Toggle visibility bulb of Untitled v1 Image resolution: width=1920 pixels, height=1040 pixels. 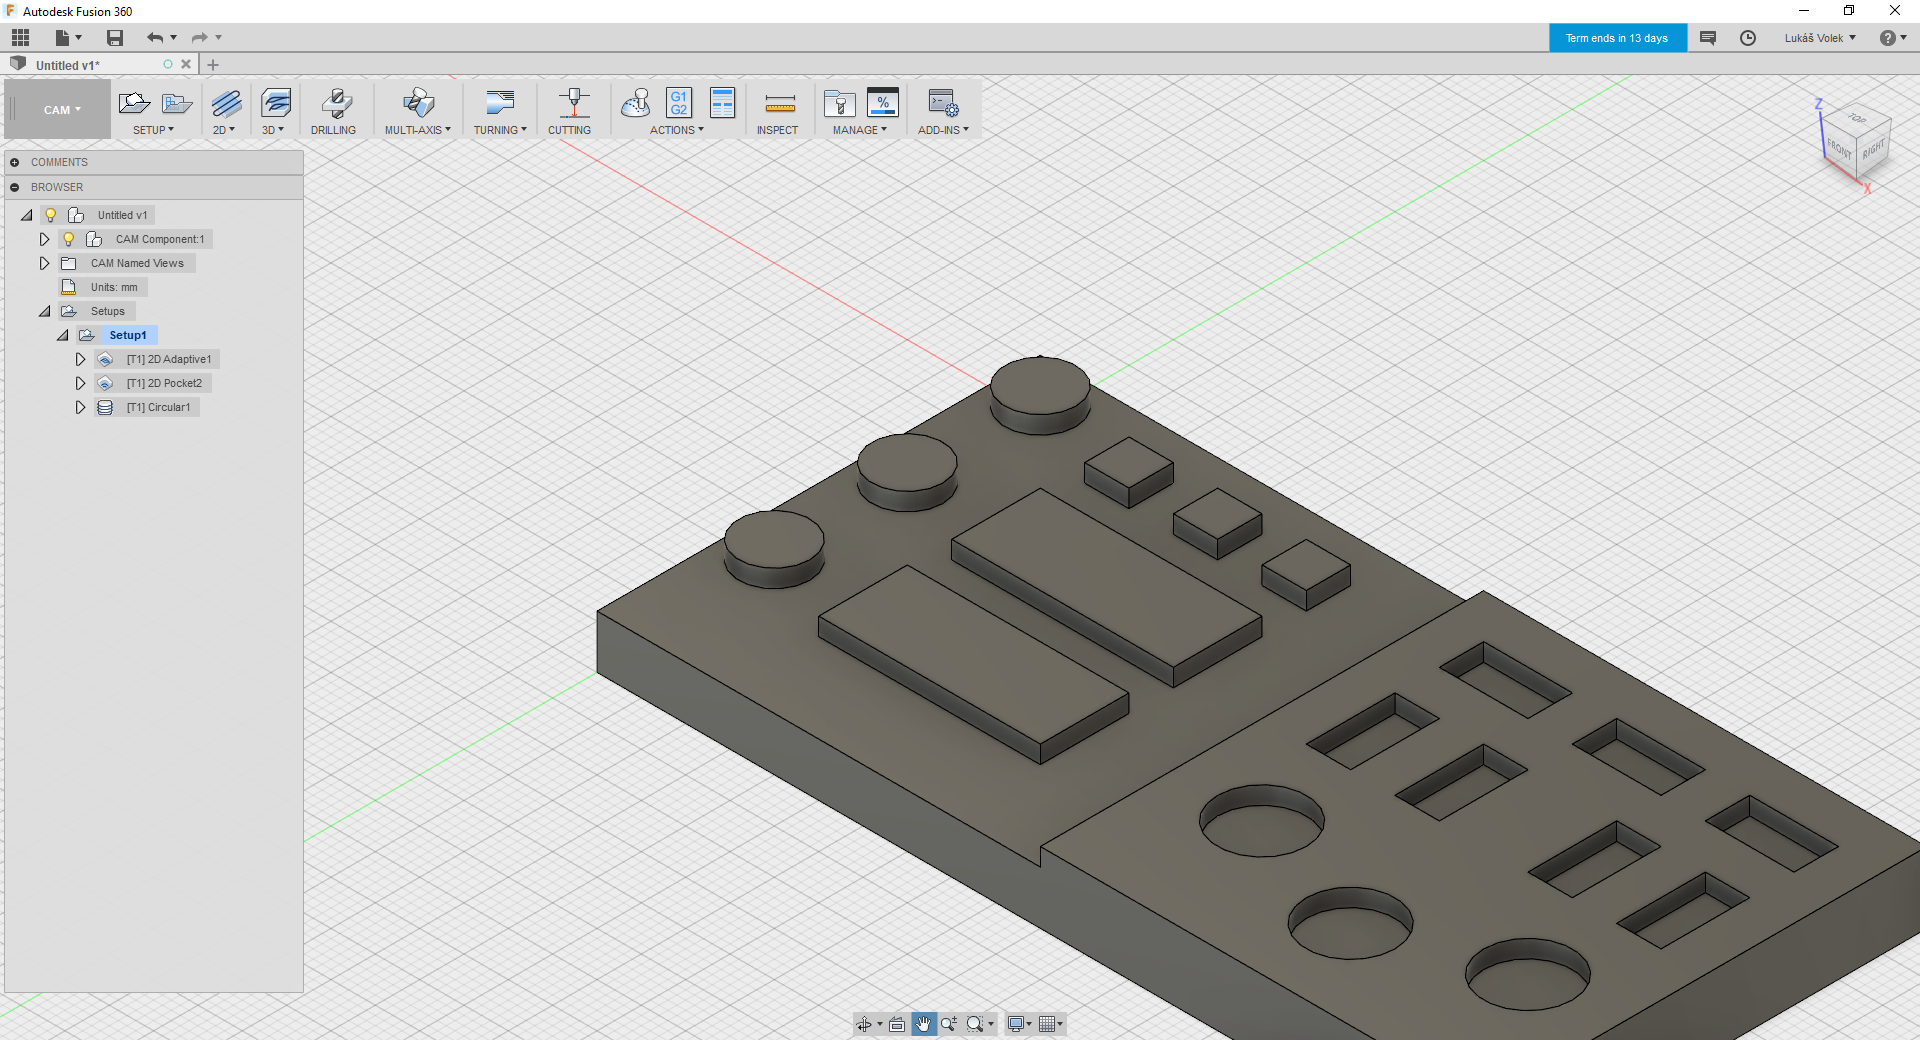[x=51, y=215]
